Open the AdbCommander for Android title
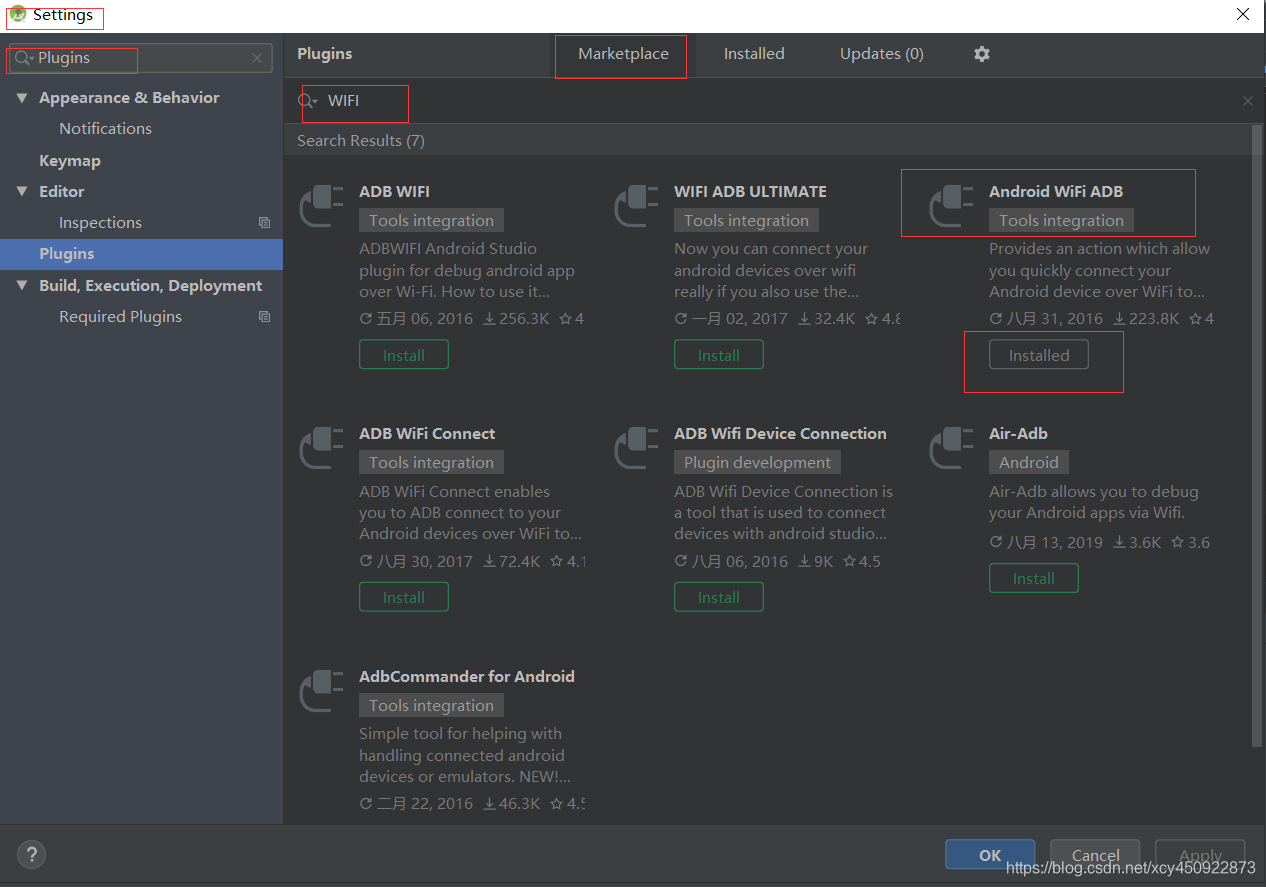 (467, 677)
